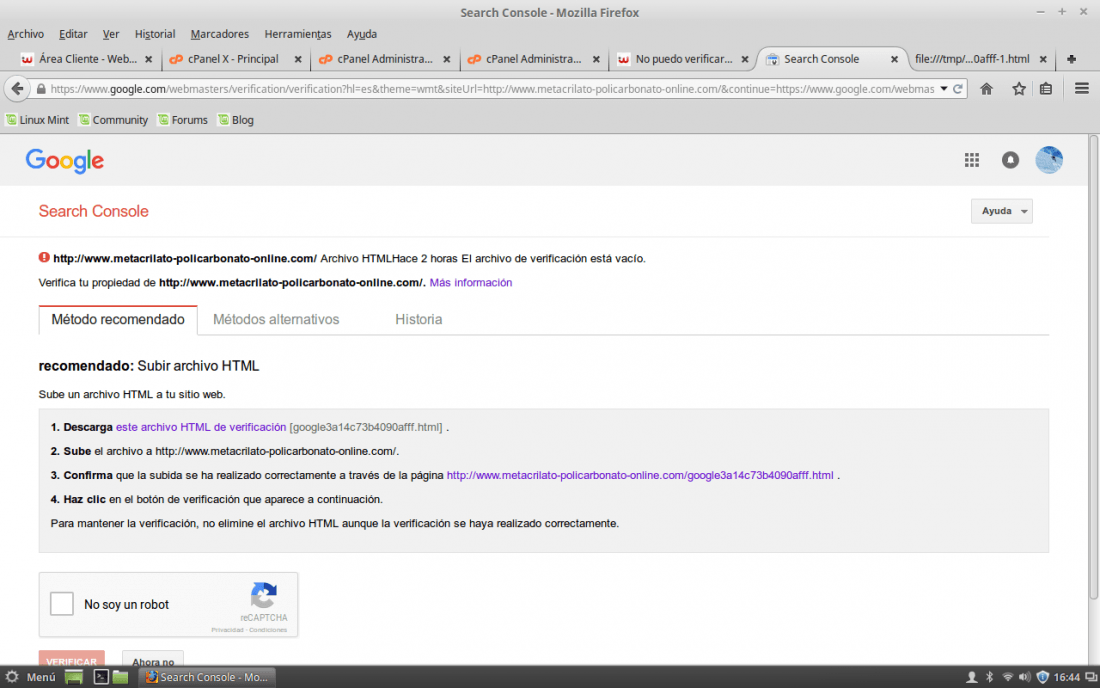Open the Más información link
1100x688 pixels.
(x=471, y=283)
